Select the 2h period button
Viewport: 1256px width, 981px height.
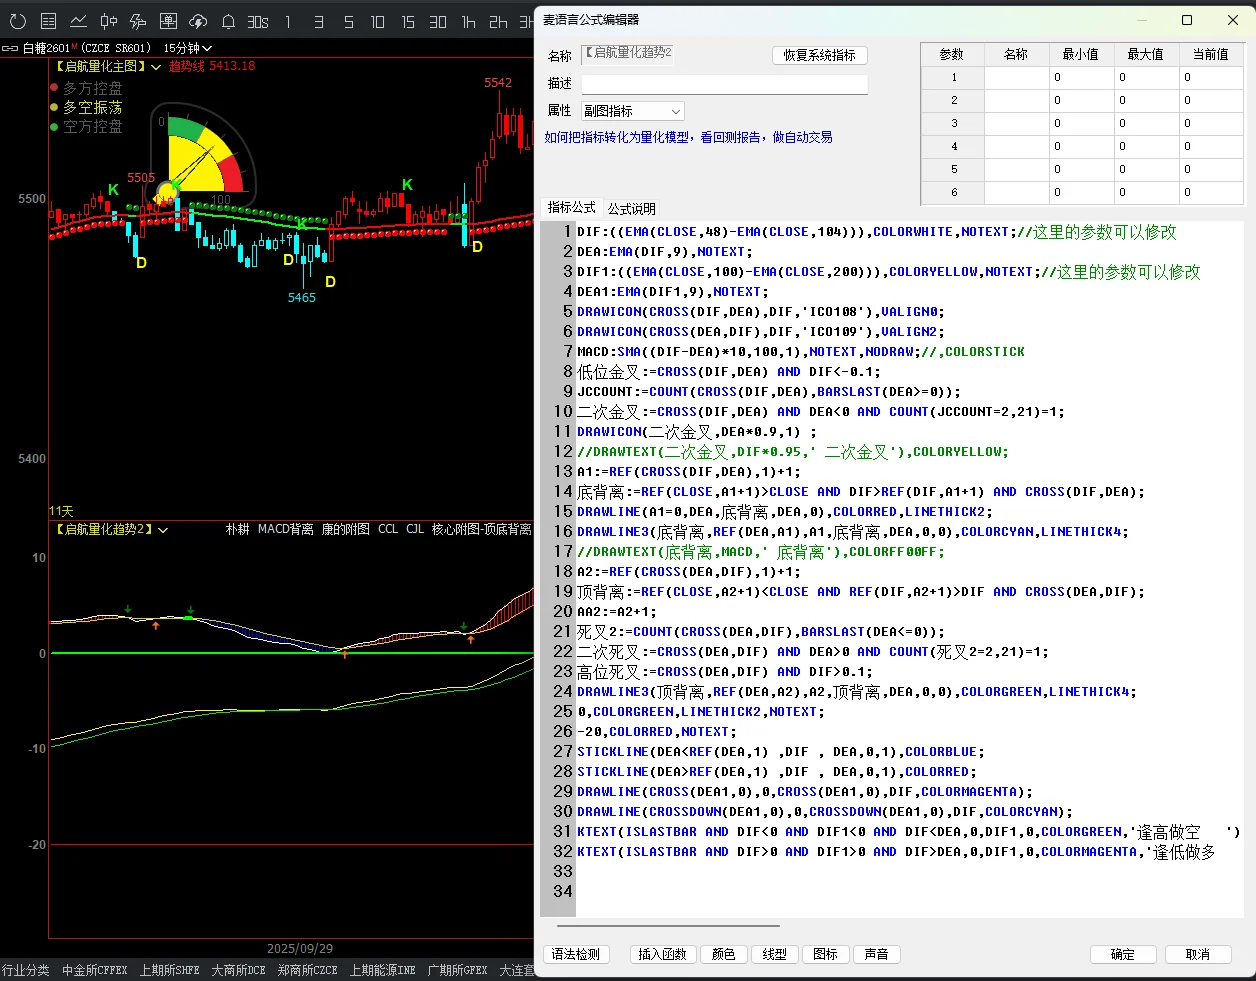point(498,21)
